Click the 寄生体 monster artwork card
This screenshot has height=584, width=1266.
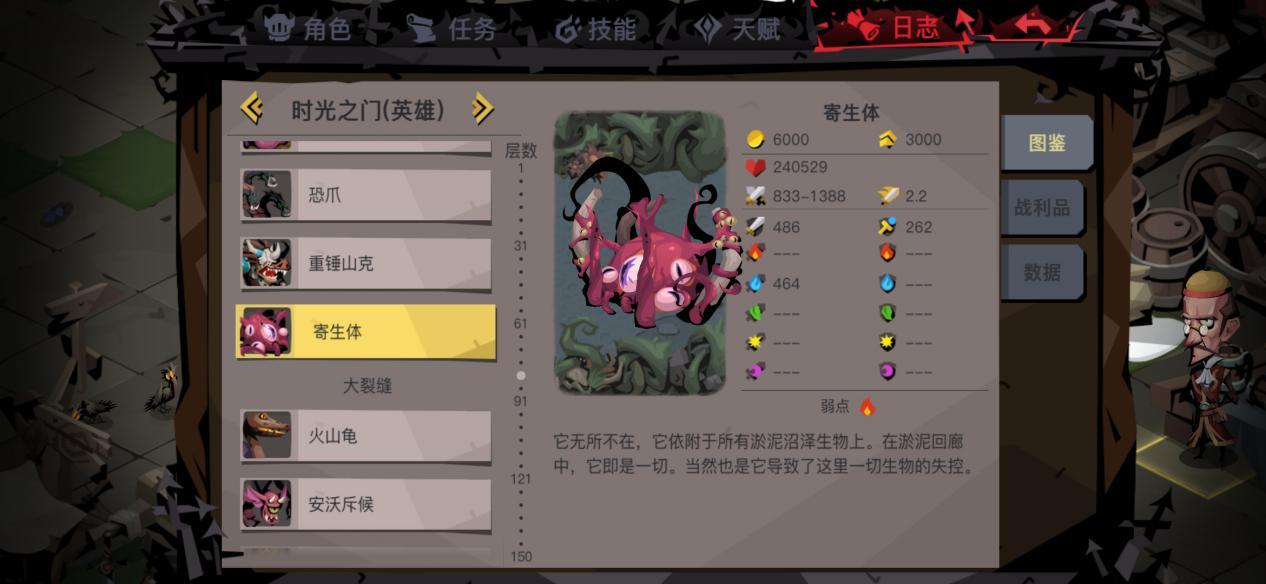(x=640, y=253)
